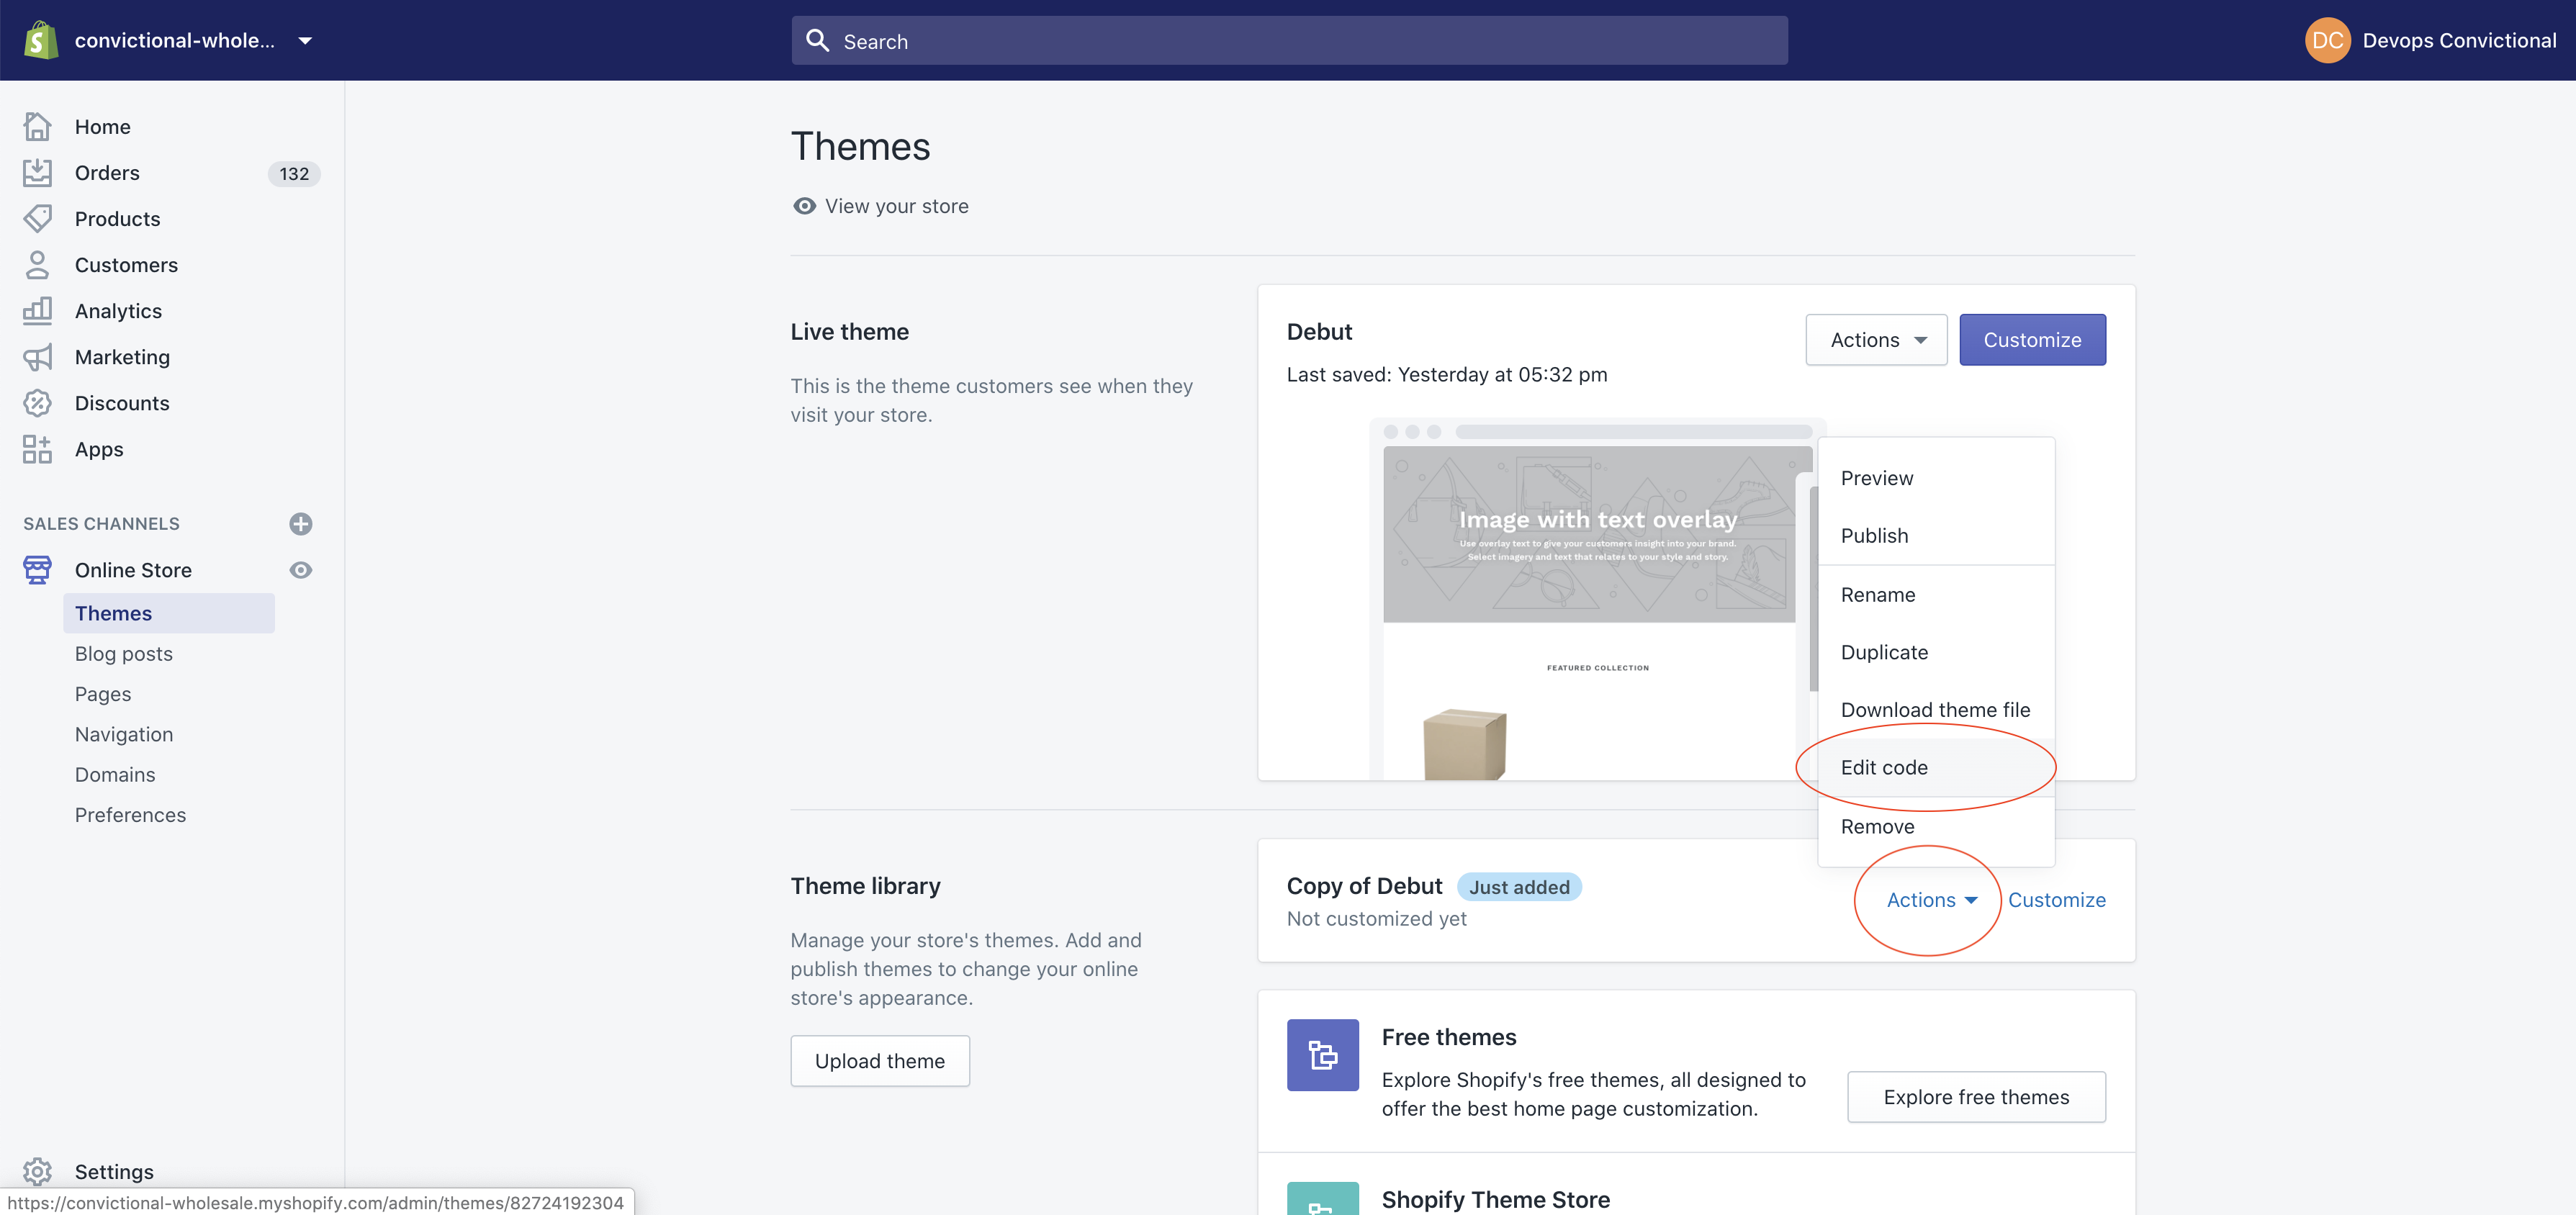
Task: Click Devops Convictional account name
Action: (2458, 41)
